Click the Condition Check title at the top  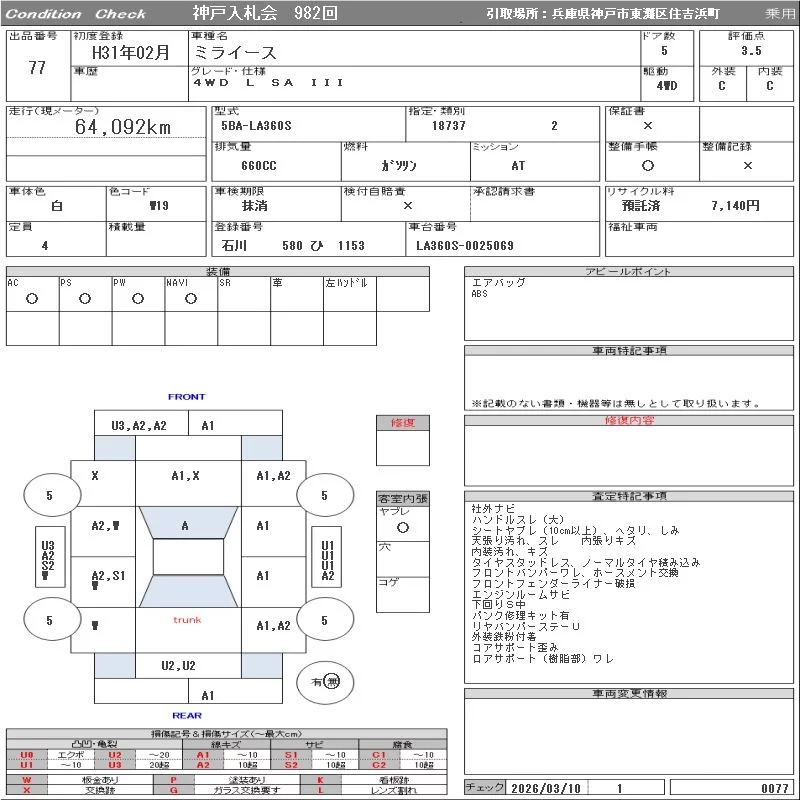tap(76, 13)
